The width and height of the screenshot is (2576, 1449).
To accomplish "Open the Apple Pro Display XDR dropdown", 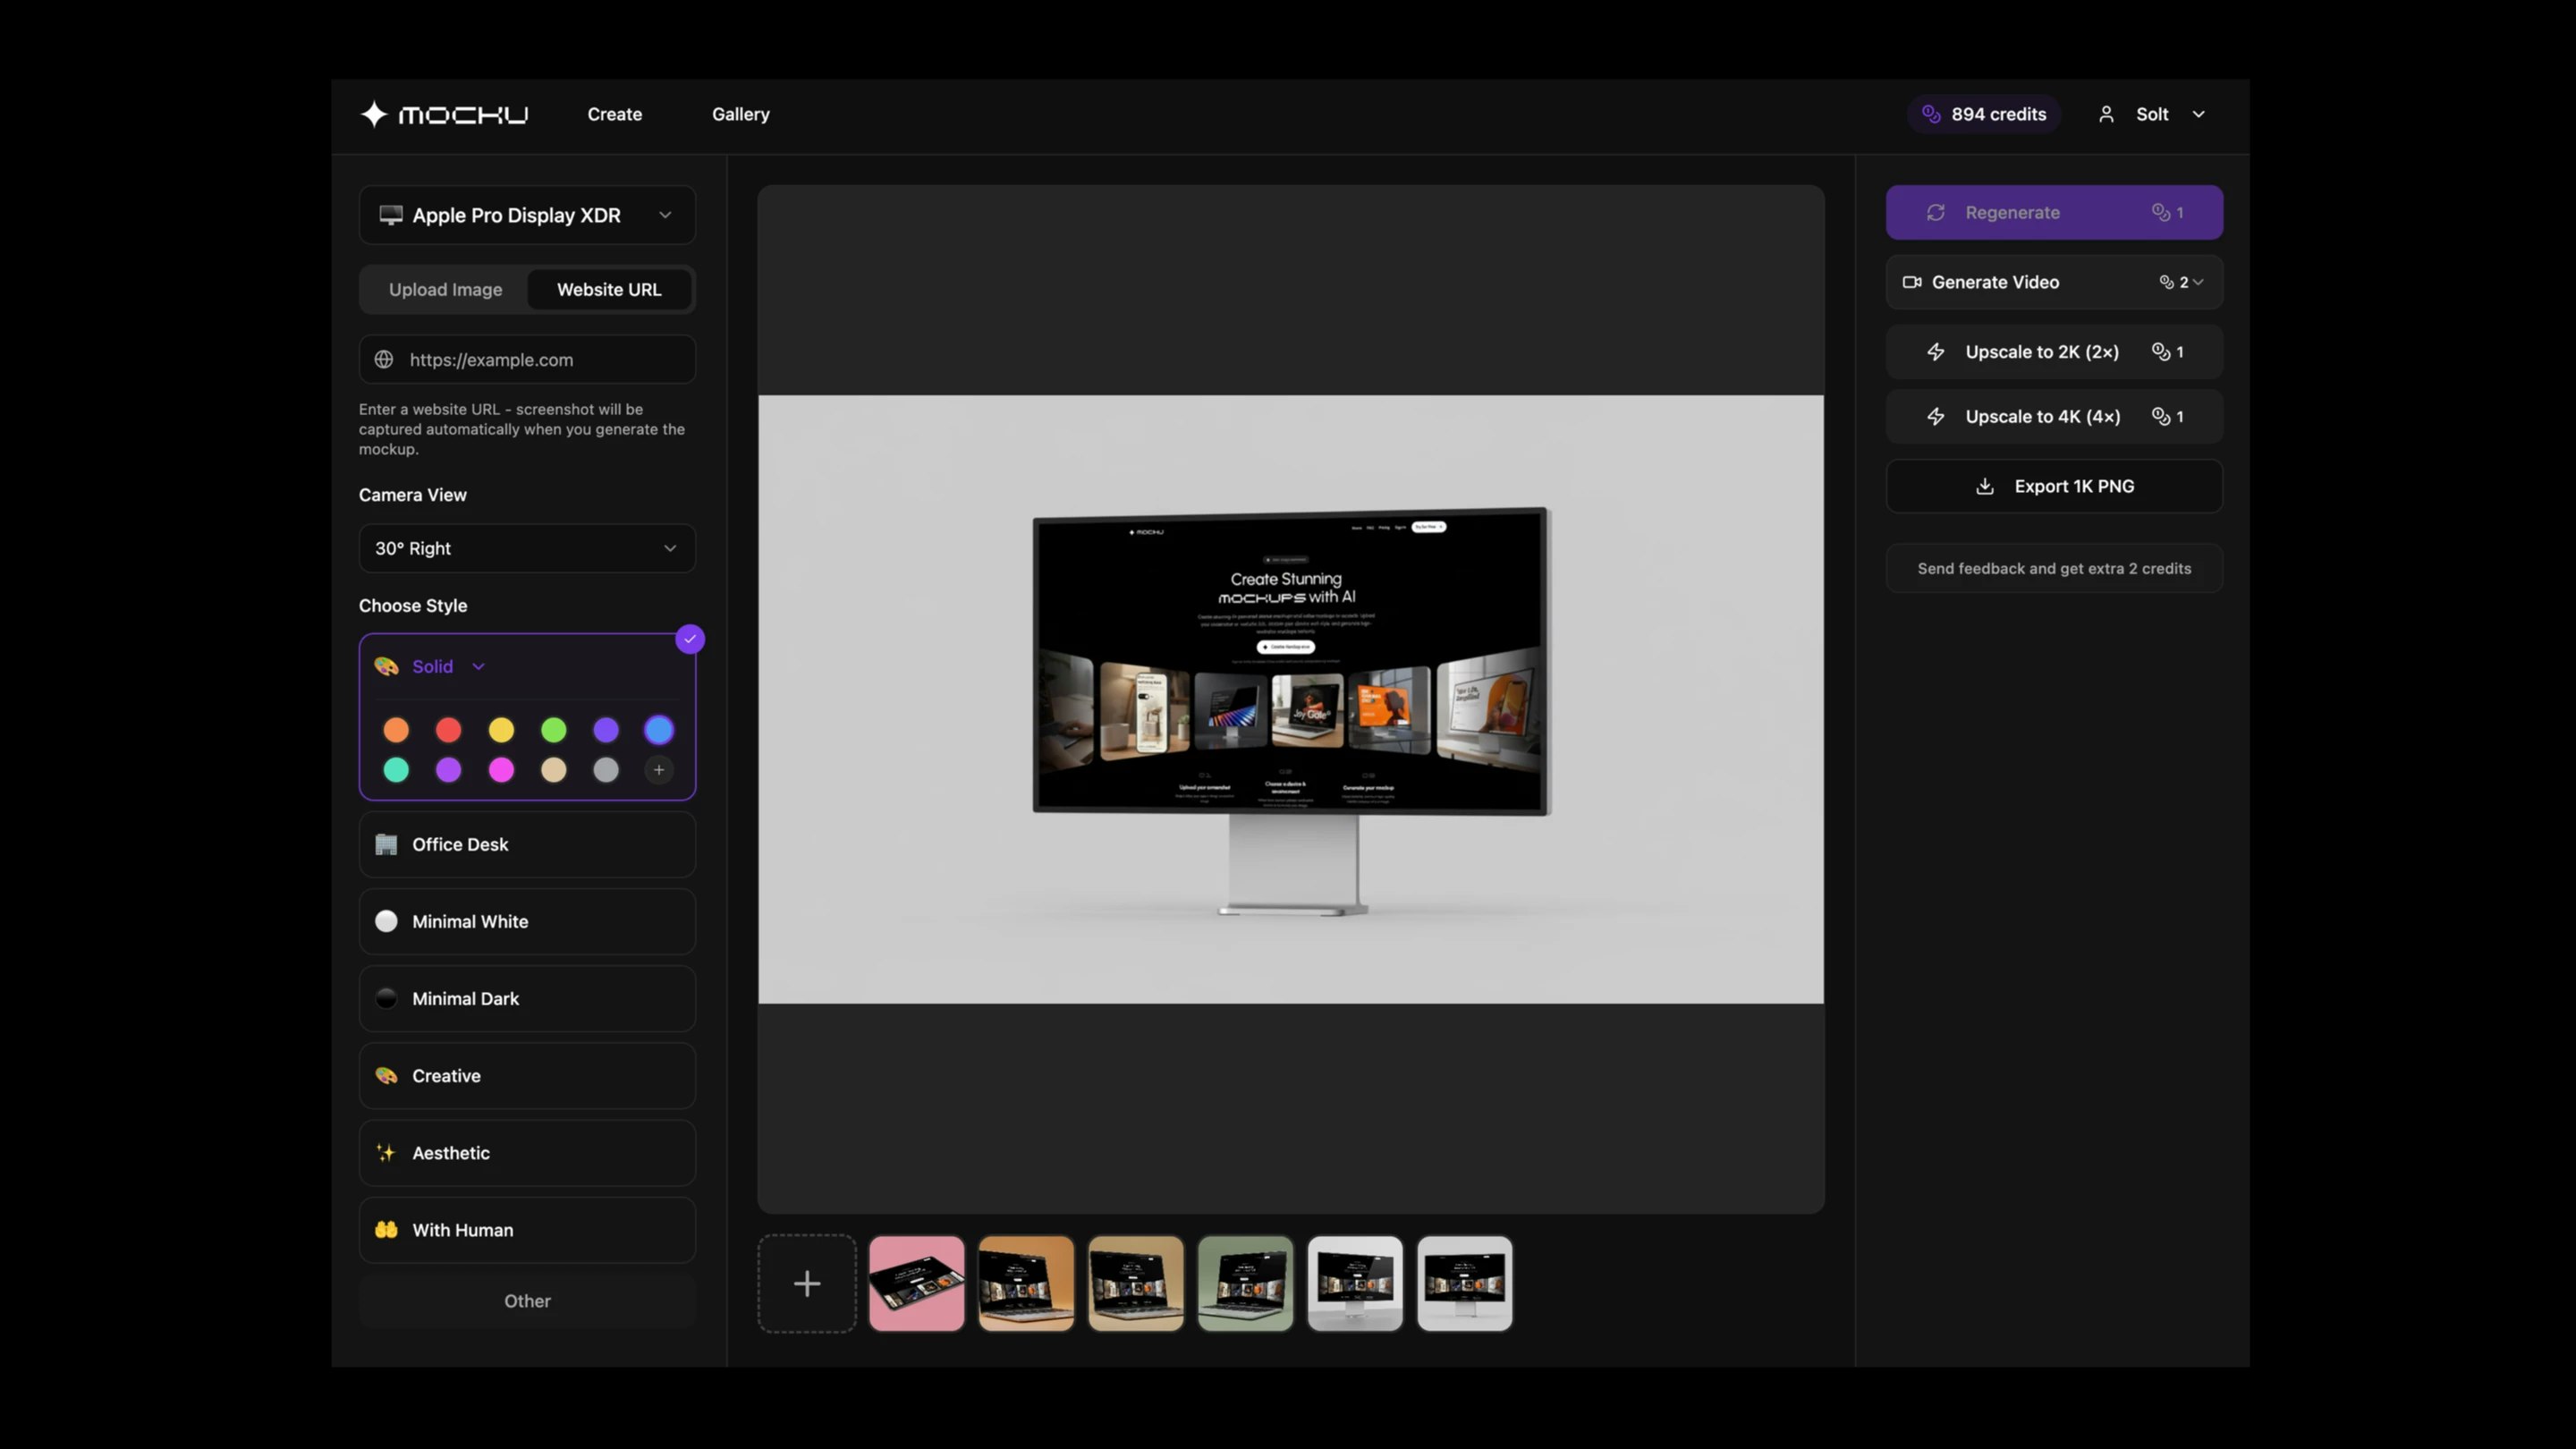I will (x=527, y=215).
